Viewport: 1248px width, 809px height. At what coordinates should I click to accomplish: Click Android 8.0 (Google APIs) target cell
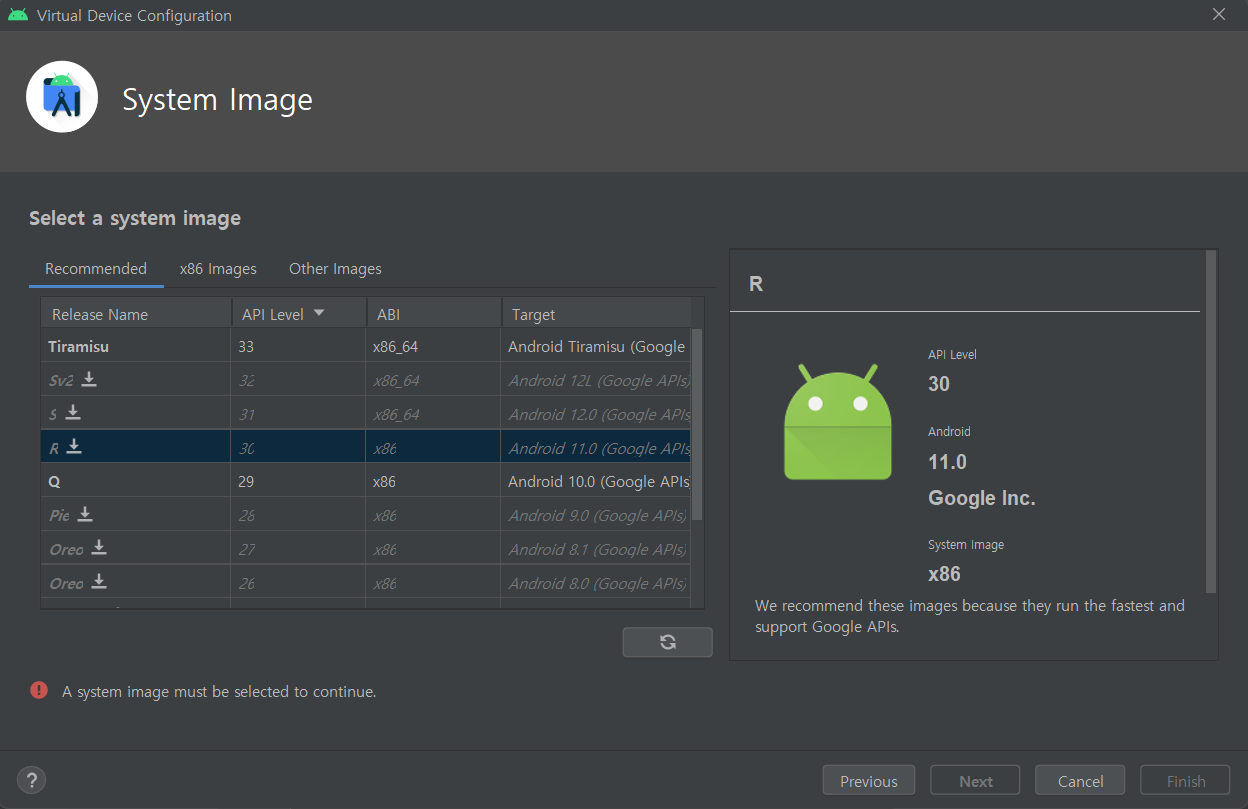click(596, 583)
